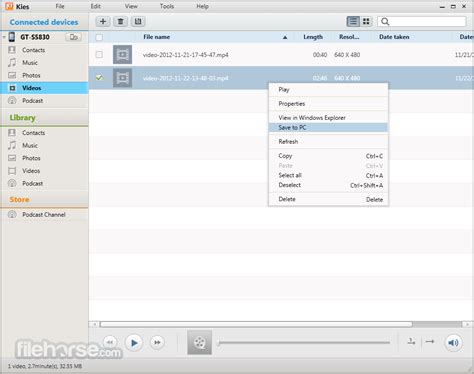Open Podcast Channel in Store
Screen dimensions: 474x374
[44, 215]
